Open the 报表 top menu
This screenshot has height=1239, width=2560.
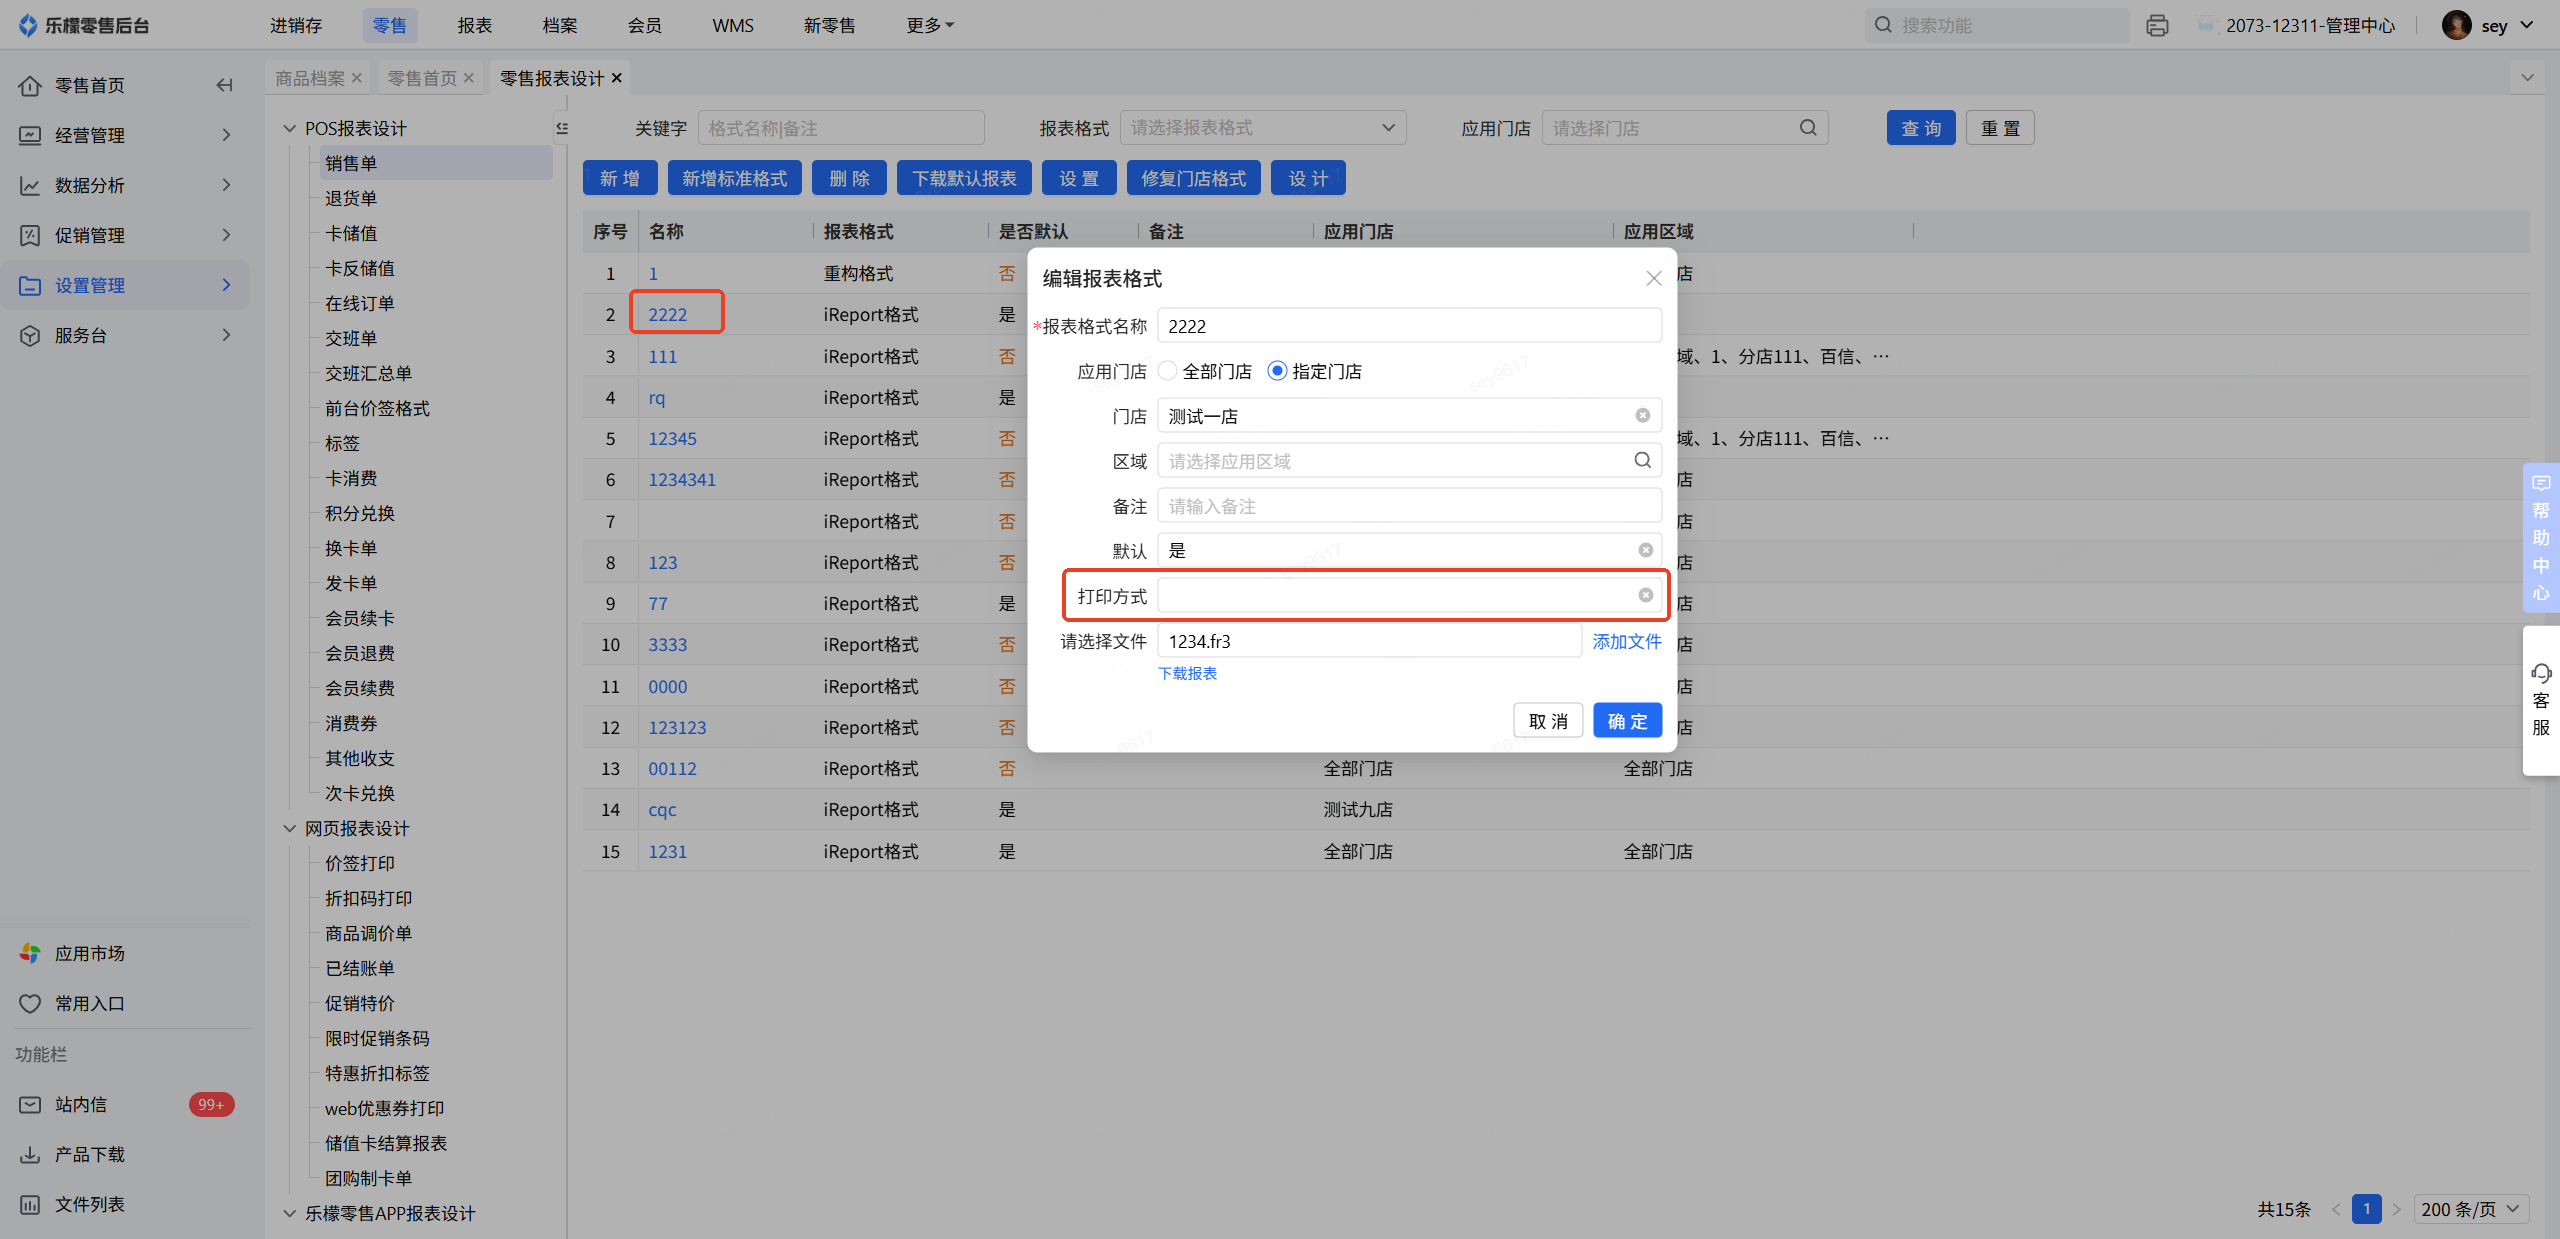coord(474,25)
